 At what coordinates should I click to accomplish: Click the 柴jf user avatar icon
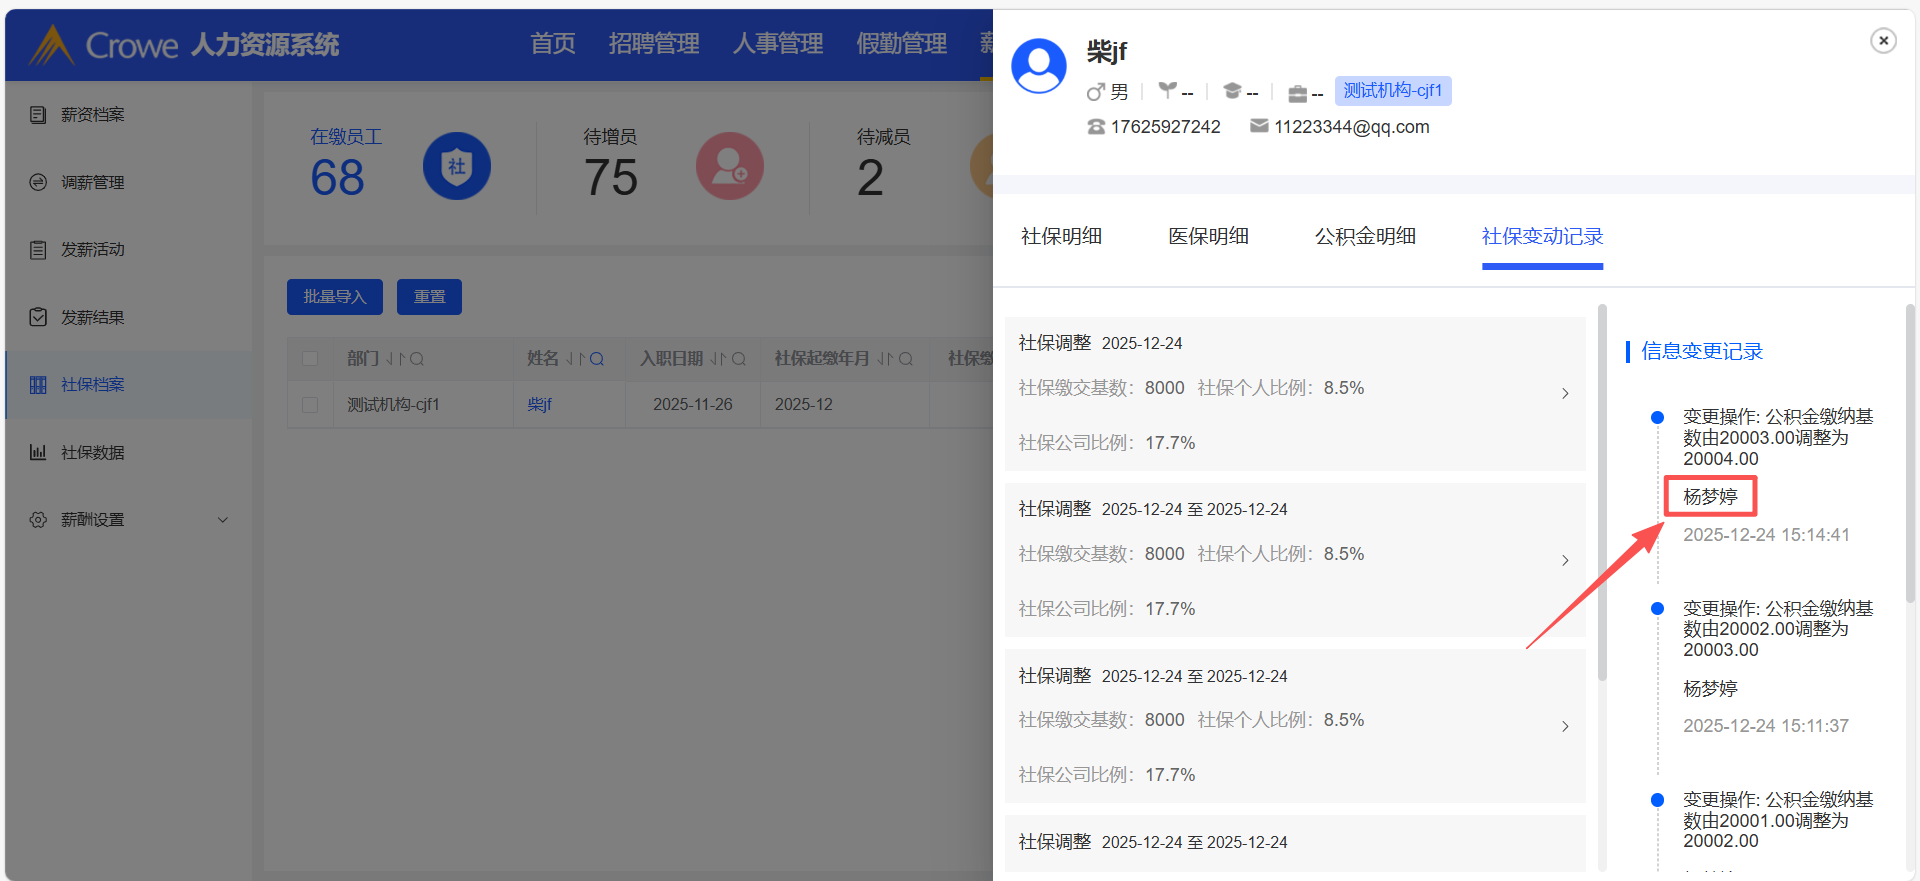[x=1039, y=66]
